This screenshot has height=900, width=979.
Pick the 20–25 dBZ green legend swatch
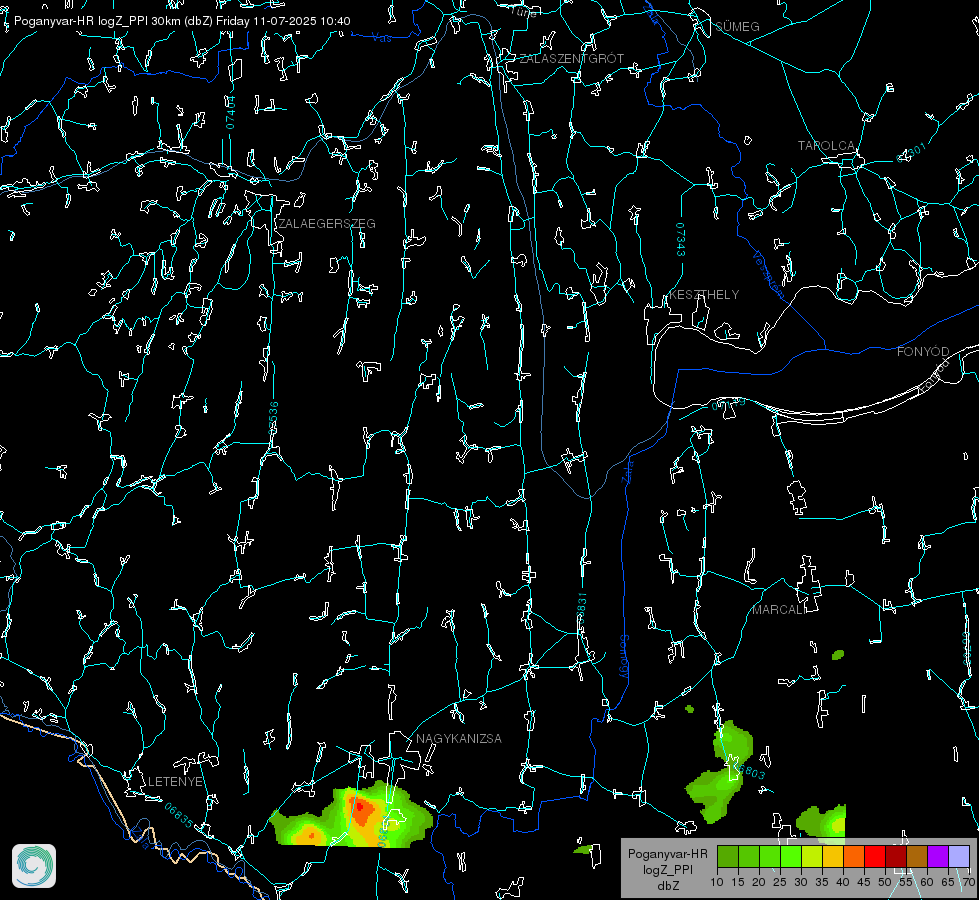(770, 856)
